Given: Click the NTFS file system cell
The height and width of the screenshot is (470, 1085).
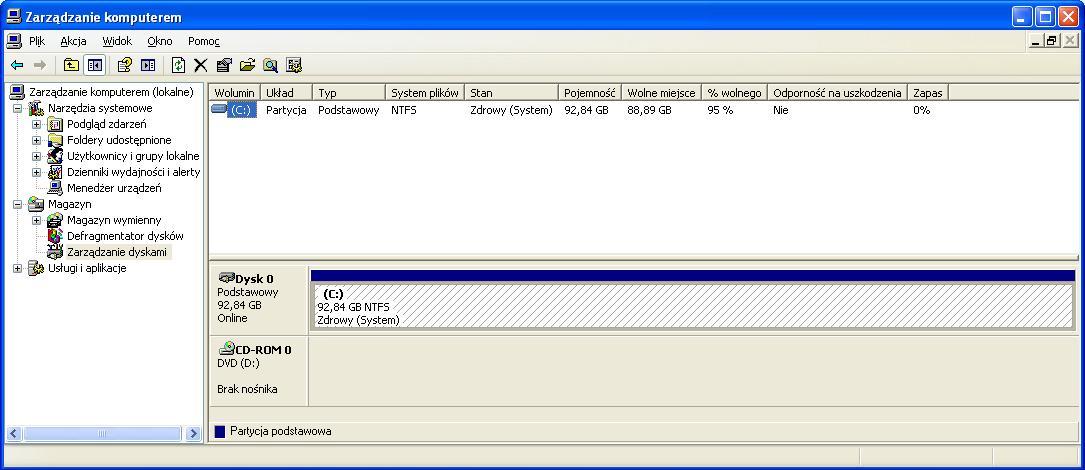Looking at the screenshot, I should (x=403, y=109).
